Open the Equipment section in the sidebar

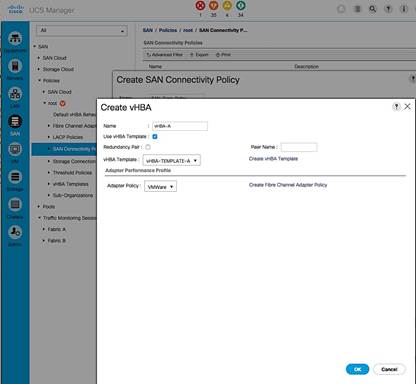pyautogui.click(x=15, y=39)
